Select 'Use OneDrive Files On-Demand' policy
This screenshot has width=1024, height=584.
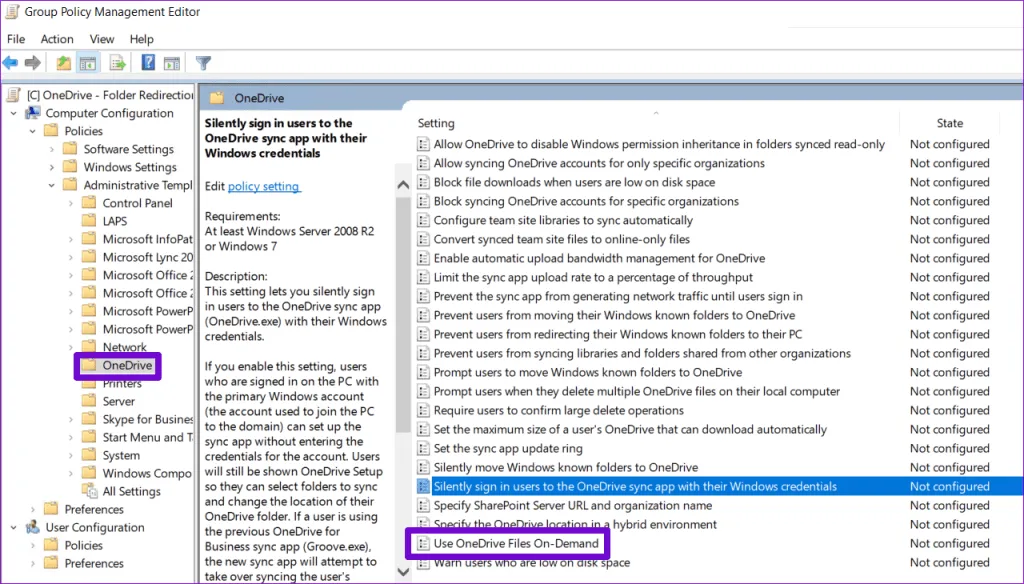tap(516, 544)
